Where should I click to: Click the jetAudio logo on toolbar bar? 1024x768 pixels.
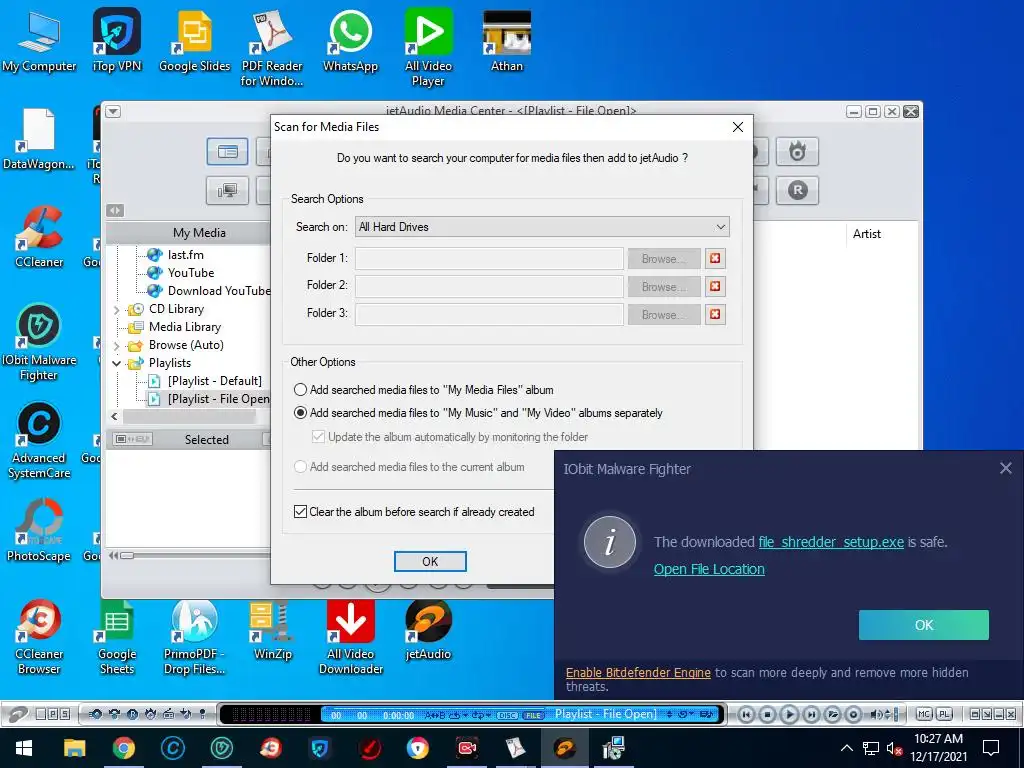pos(18,714)
